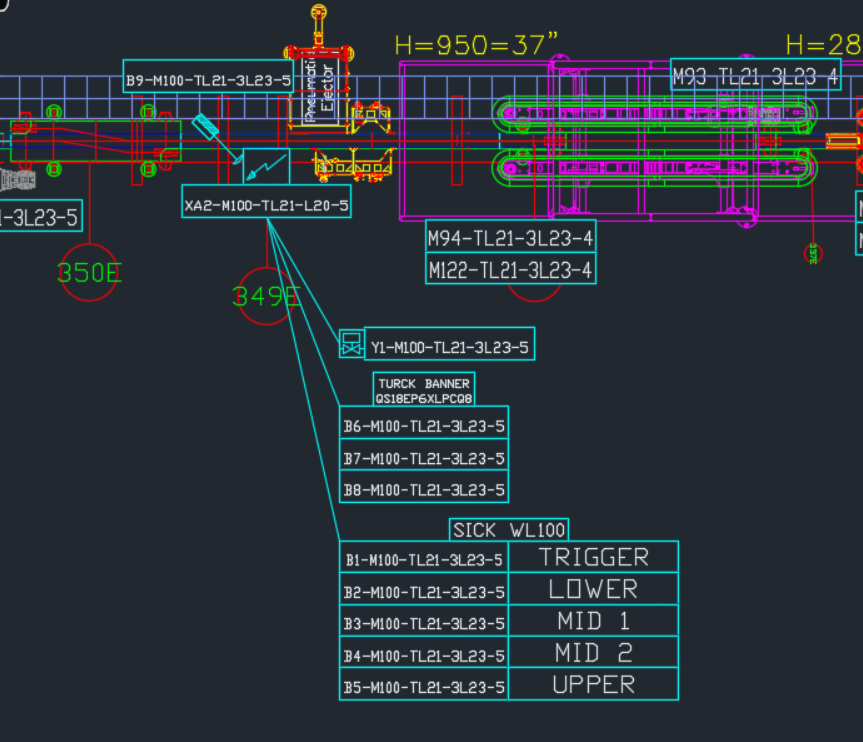Viewport: 863px width, 742px height.
Task: Select the B2-M100-TL21-3L23-5 cell
Action: pyautogui.click(x=424, y=589)
